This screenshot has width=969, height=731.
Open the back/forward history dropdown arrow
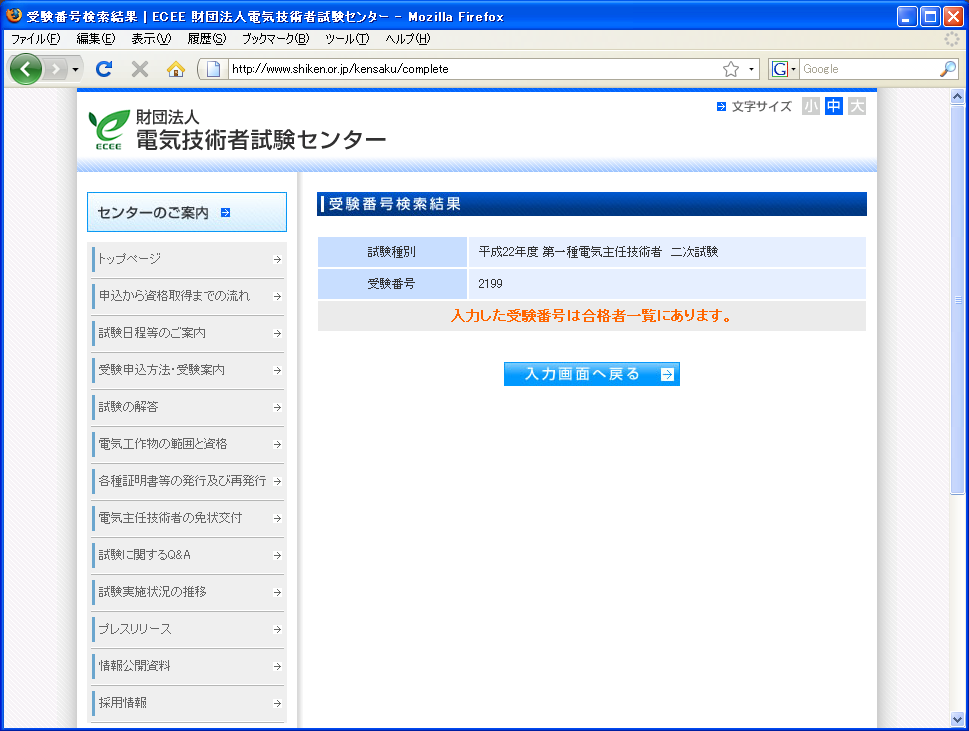(x=75, y=69)
